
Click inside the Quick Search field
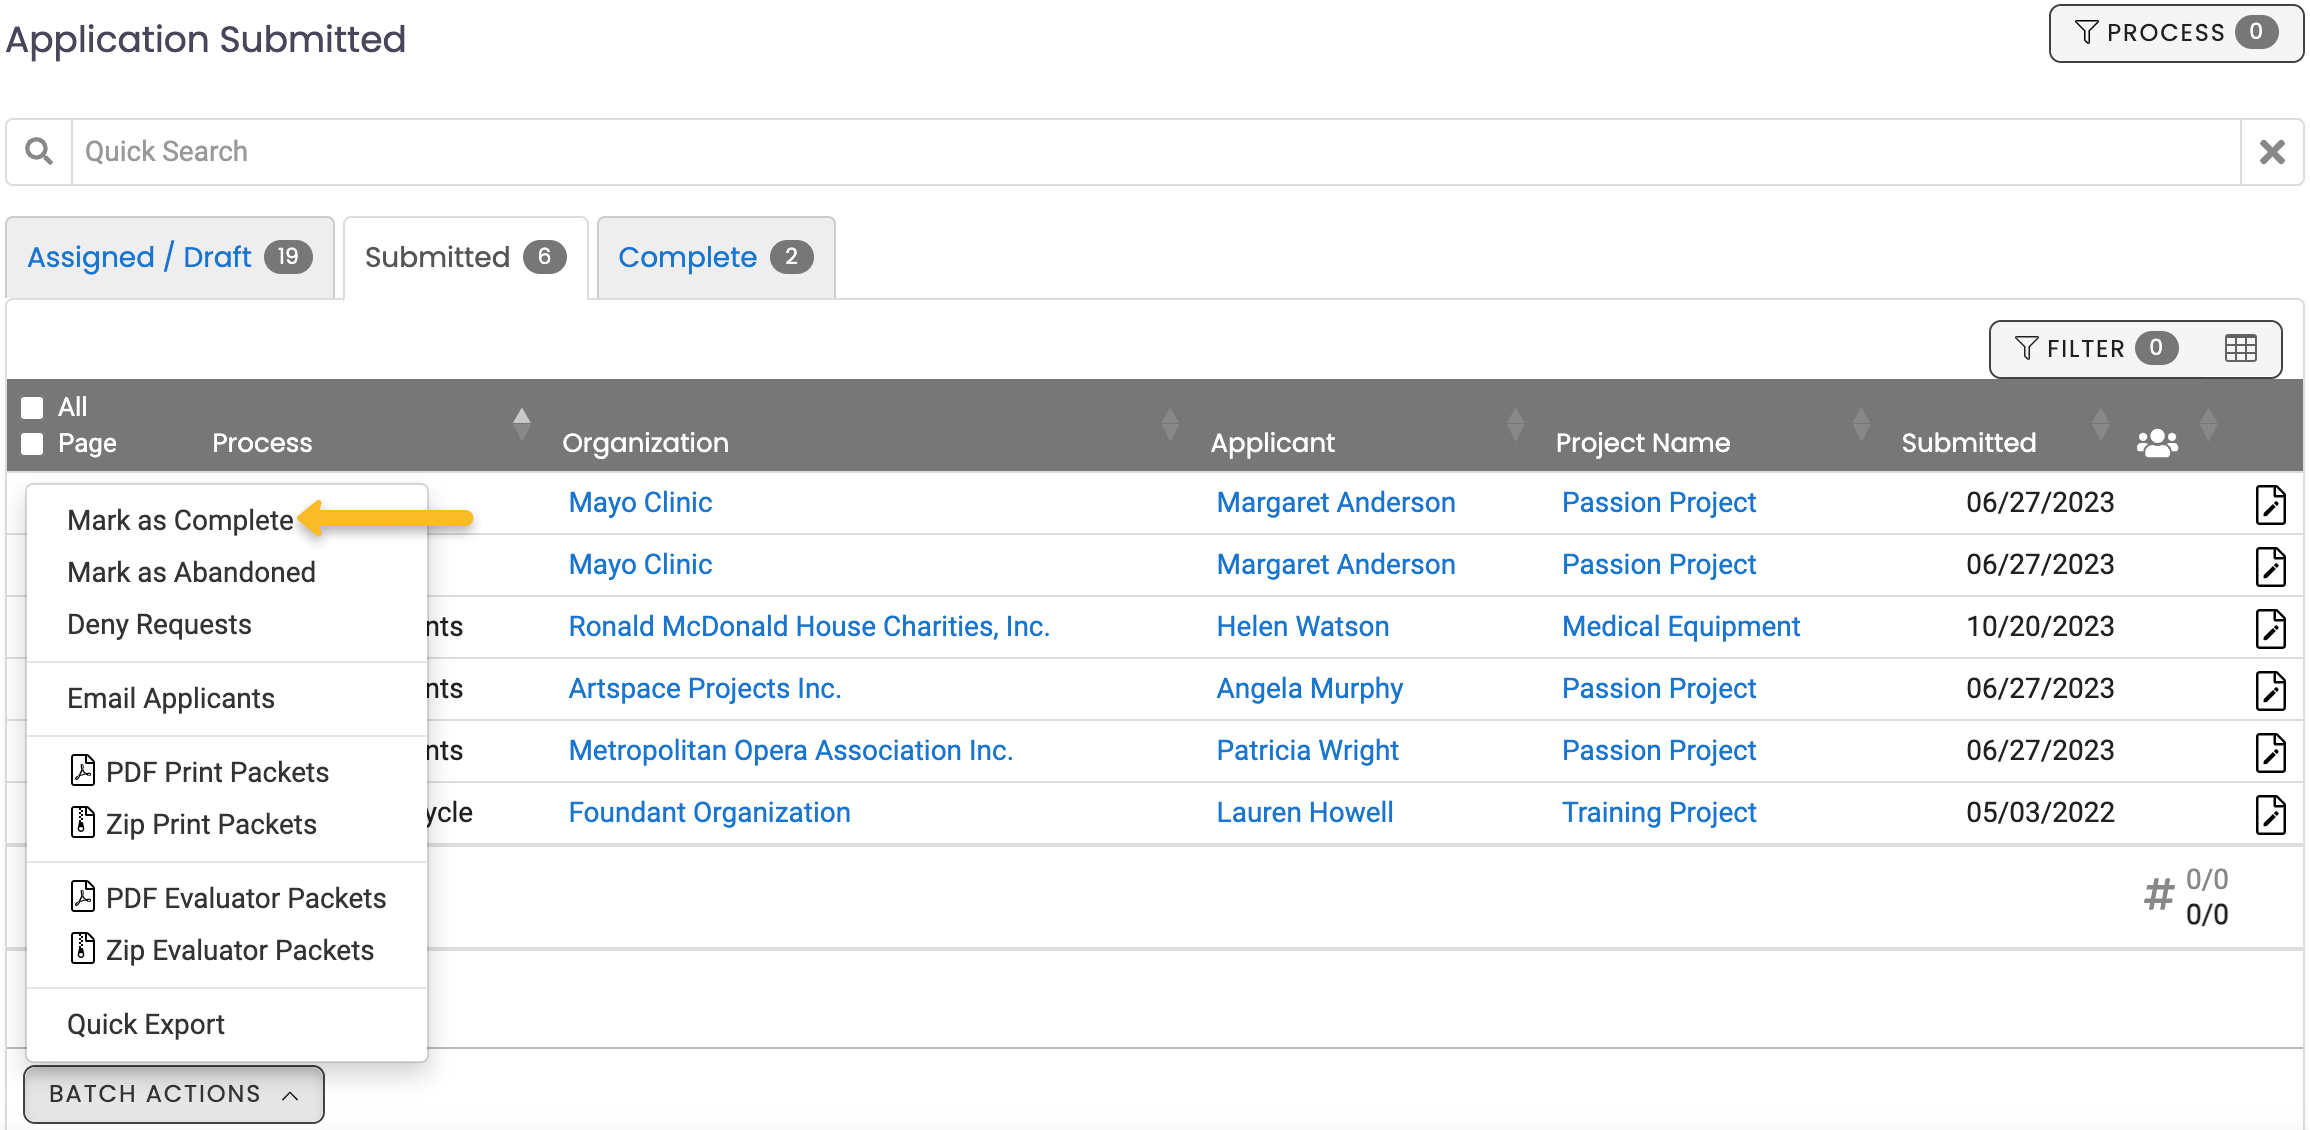pos(1150,152)
